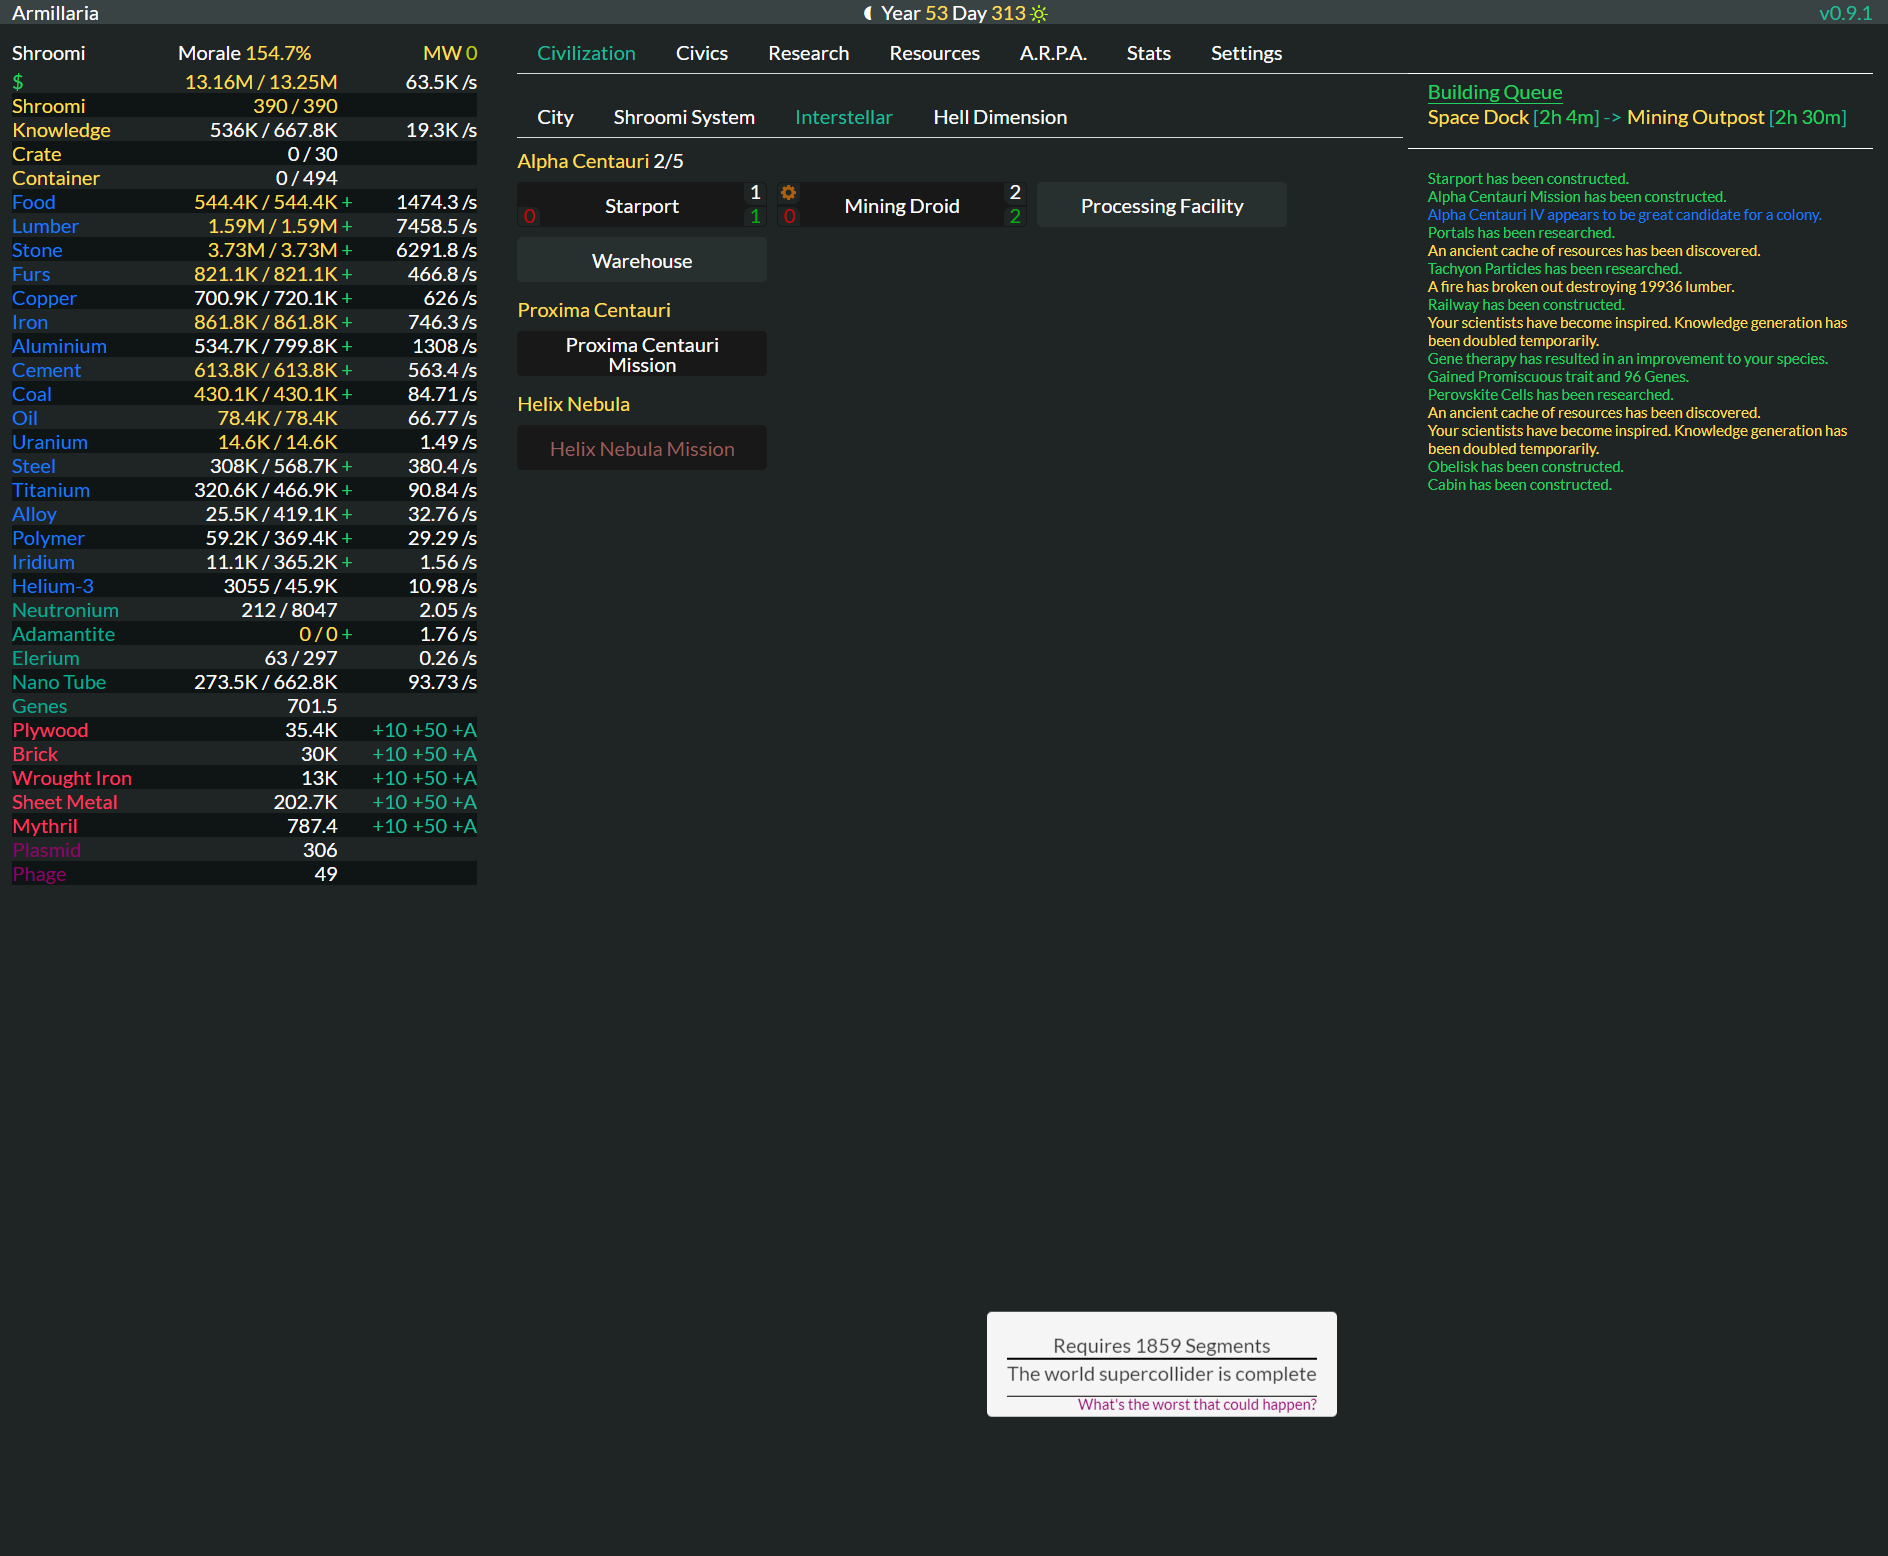
Task: Open the Interstellar sub-tab
Action: pos(844,117)
